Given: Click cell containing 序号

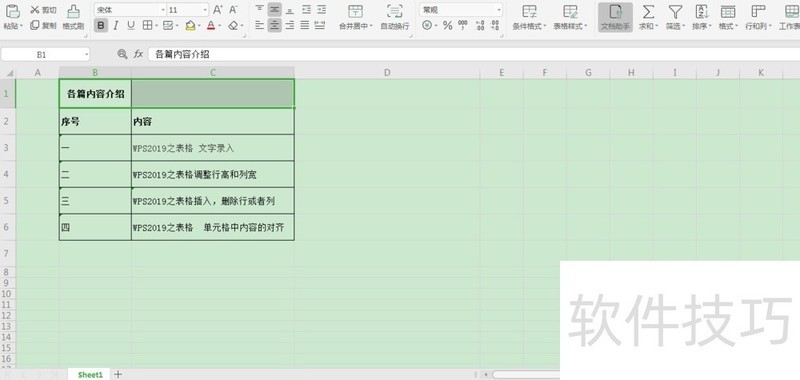Looking at the screenshot, I should [95, 122].
